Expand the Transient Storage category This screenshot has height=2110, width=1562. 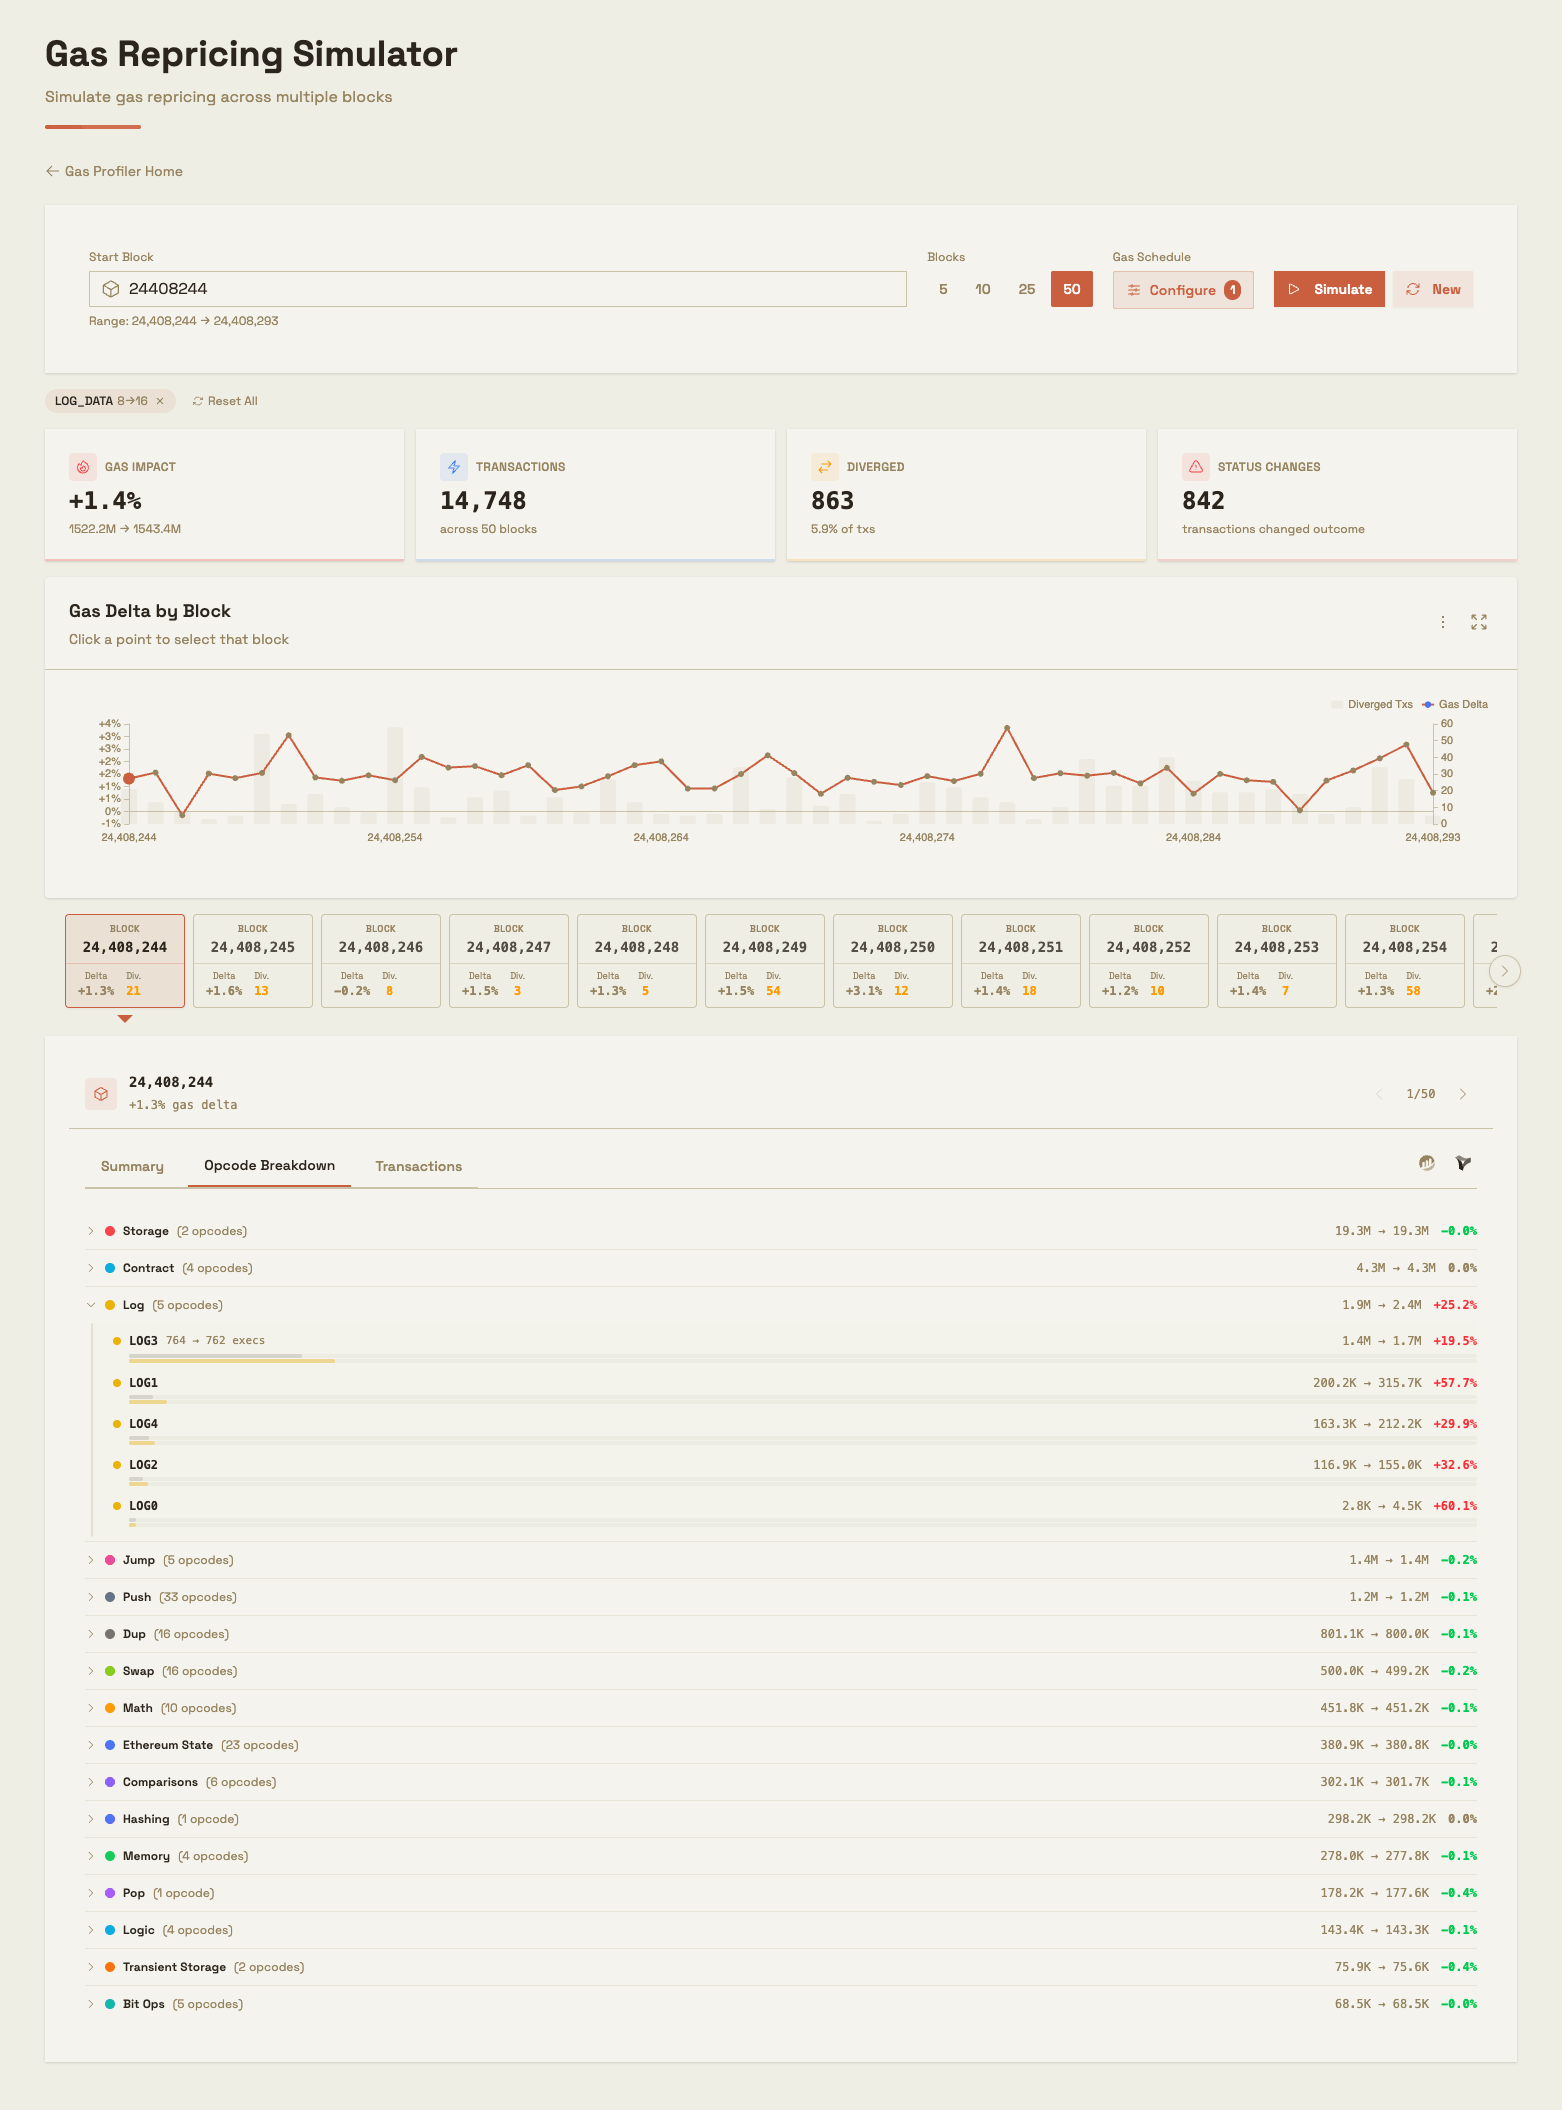pos(781,1967)
